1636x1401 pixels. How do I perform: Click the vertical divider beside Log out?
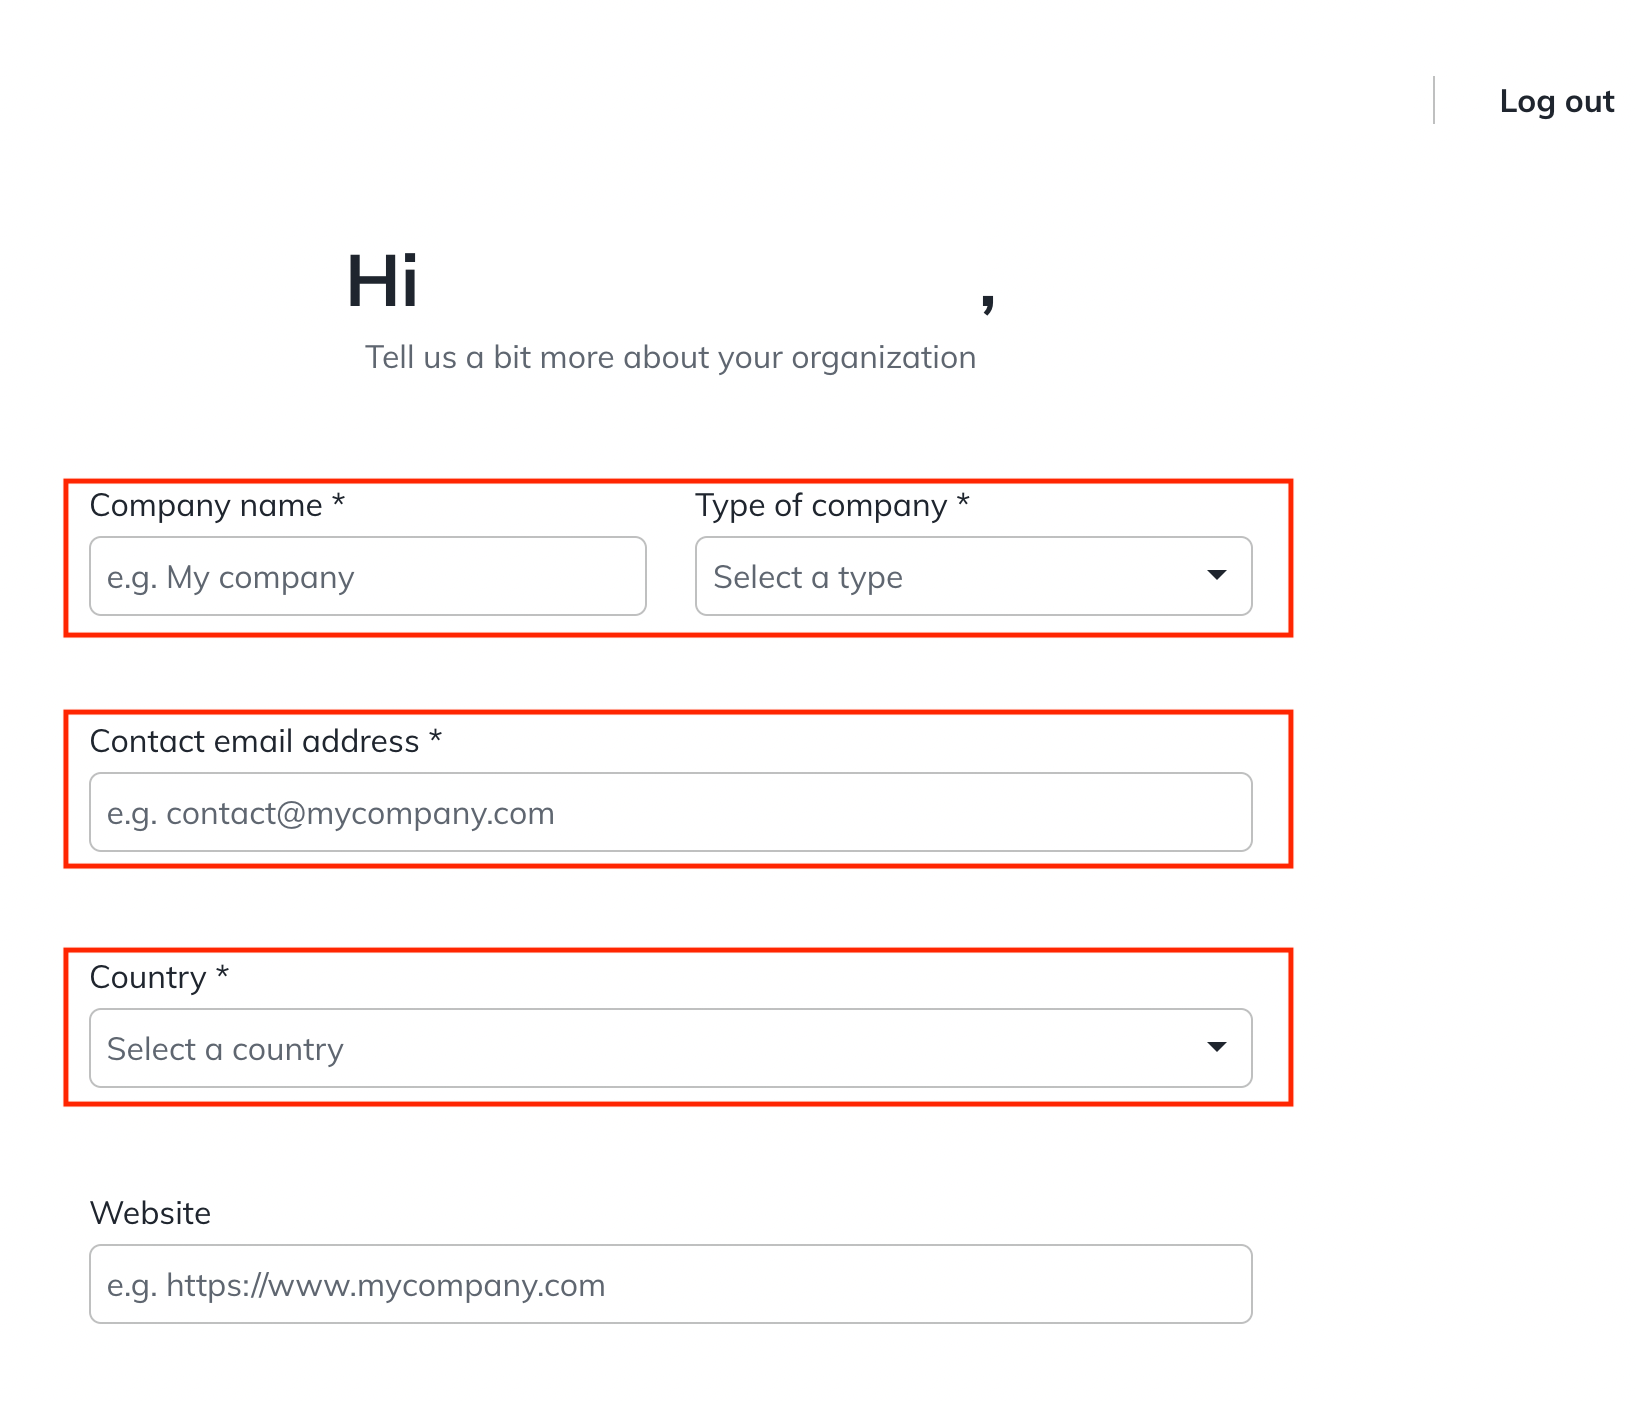click(x=1434, y=100)
